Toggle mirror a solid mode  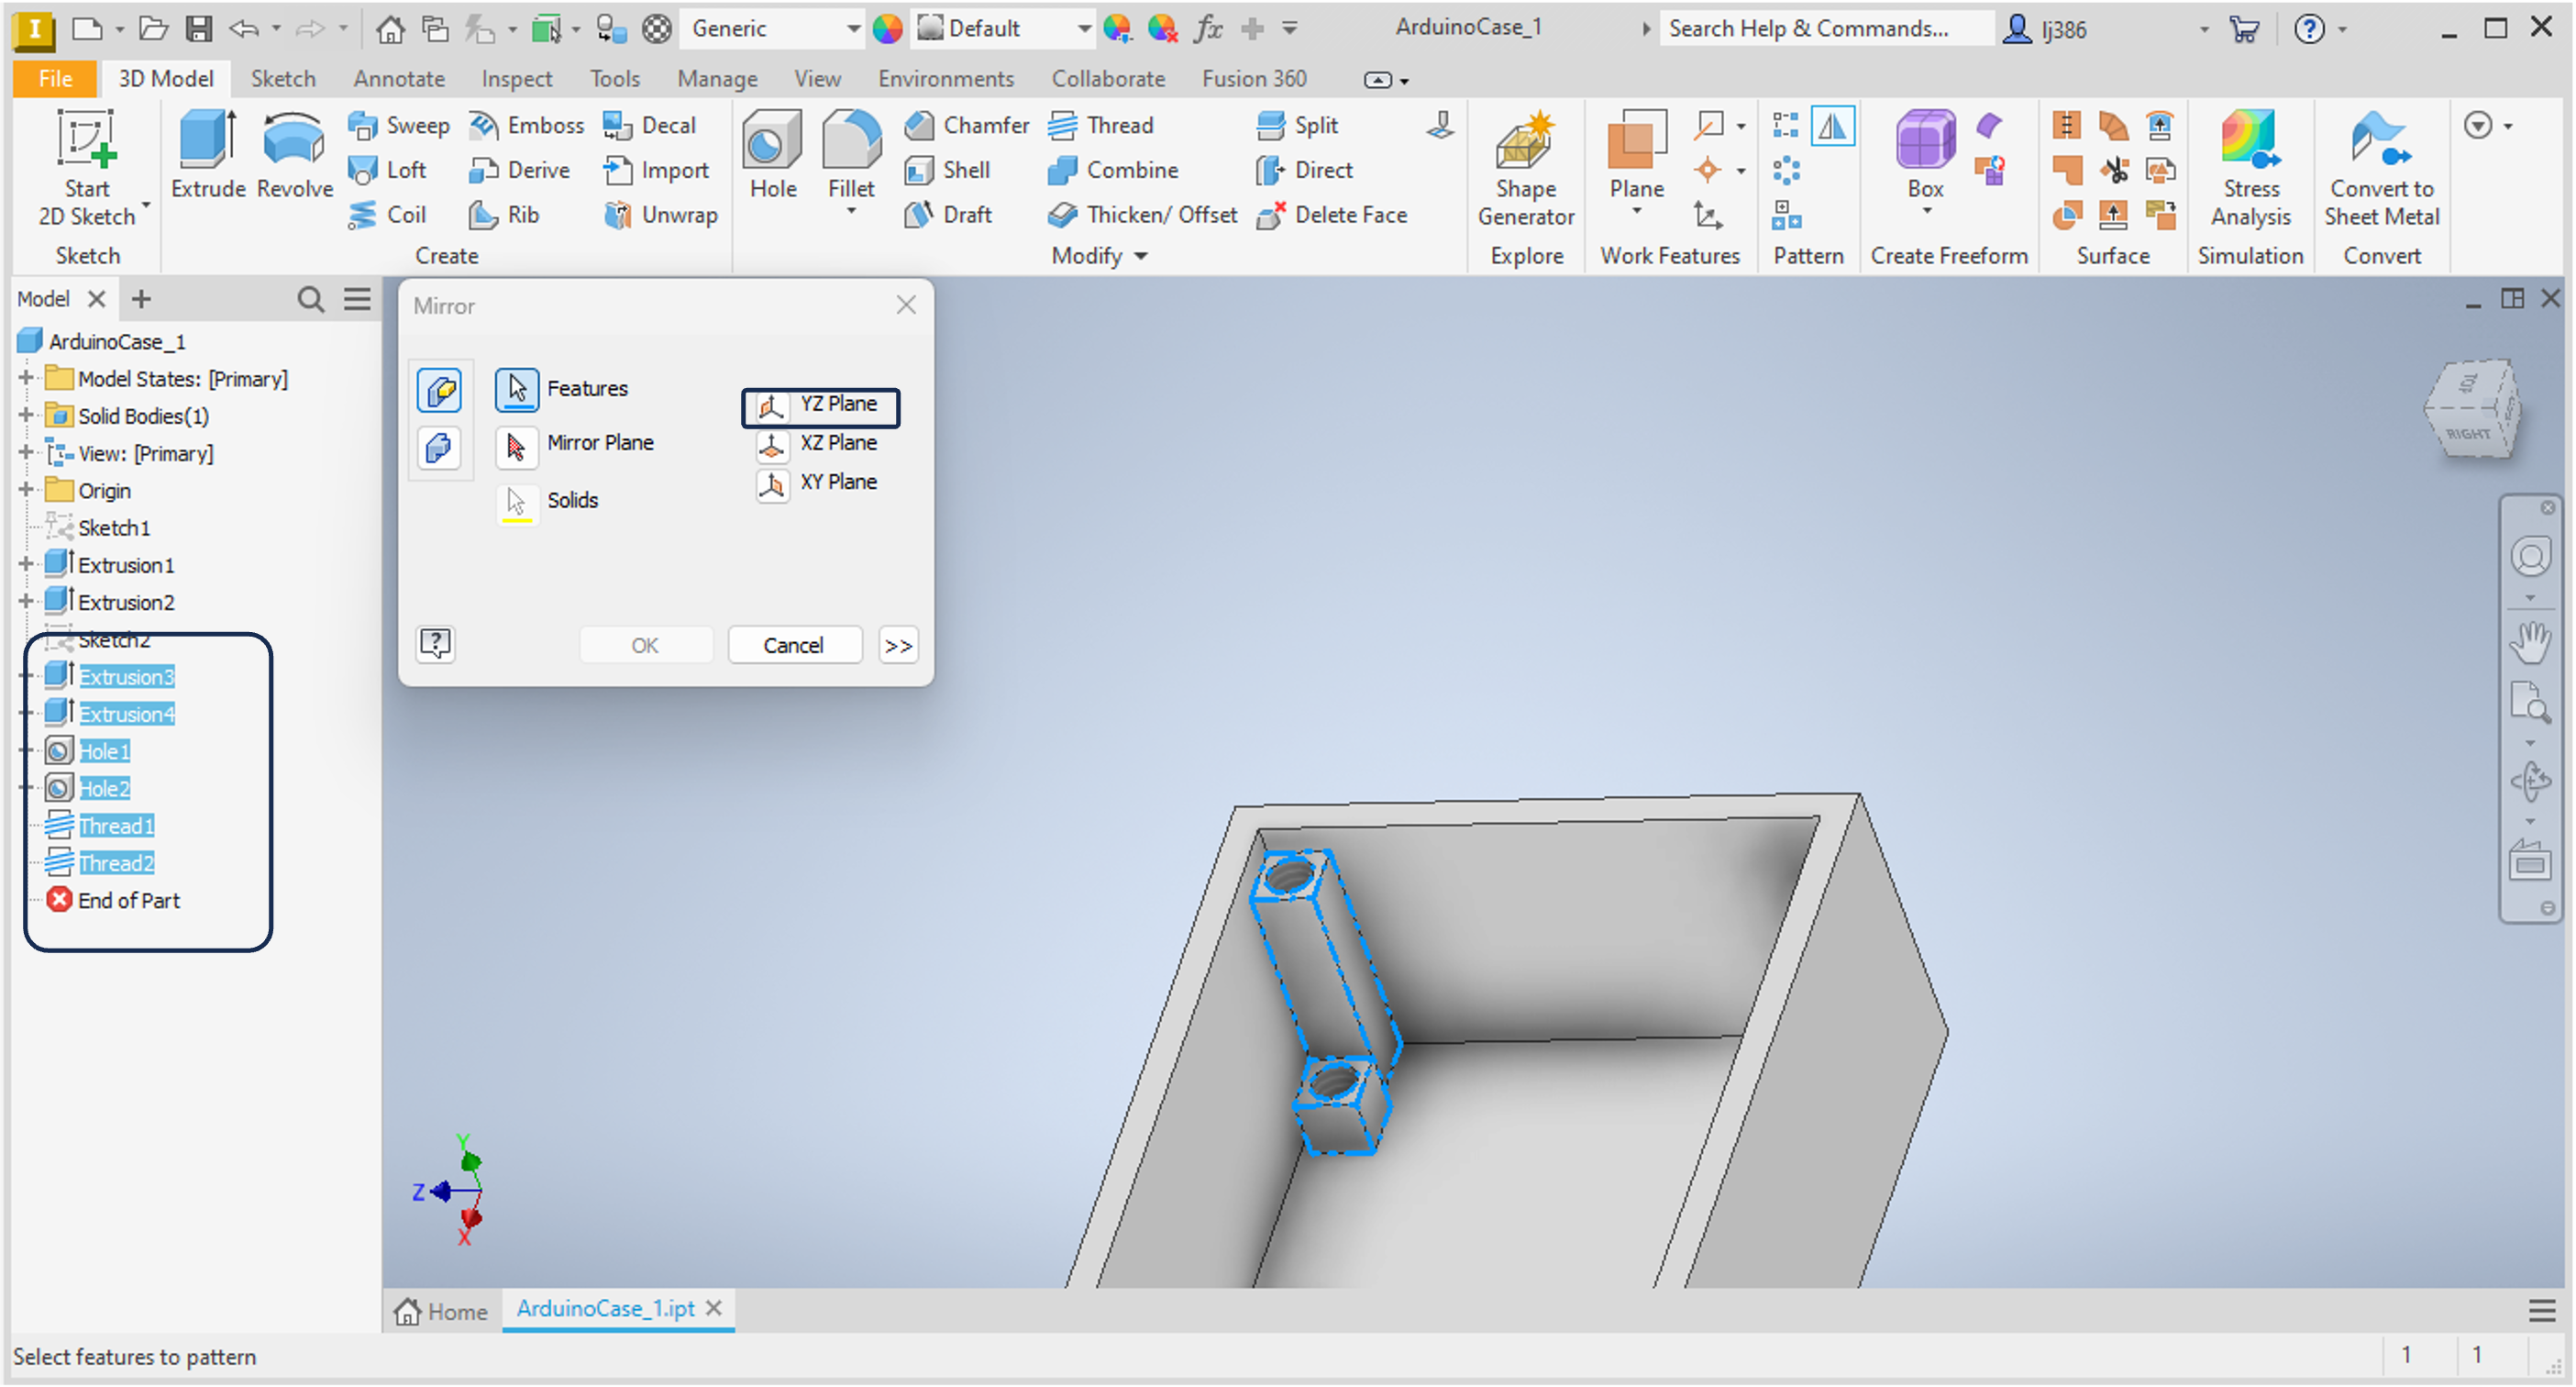[x=439, y=447]
